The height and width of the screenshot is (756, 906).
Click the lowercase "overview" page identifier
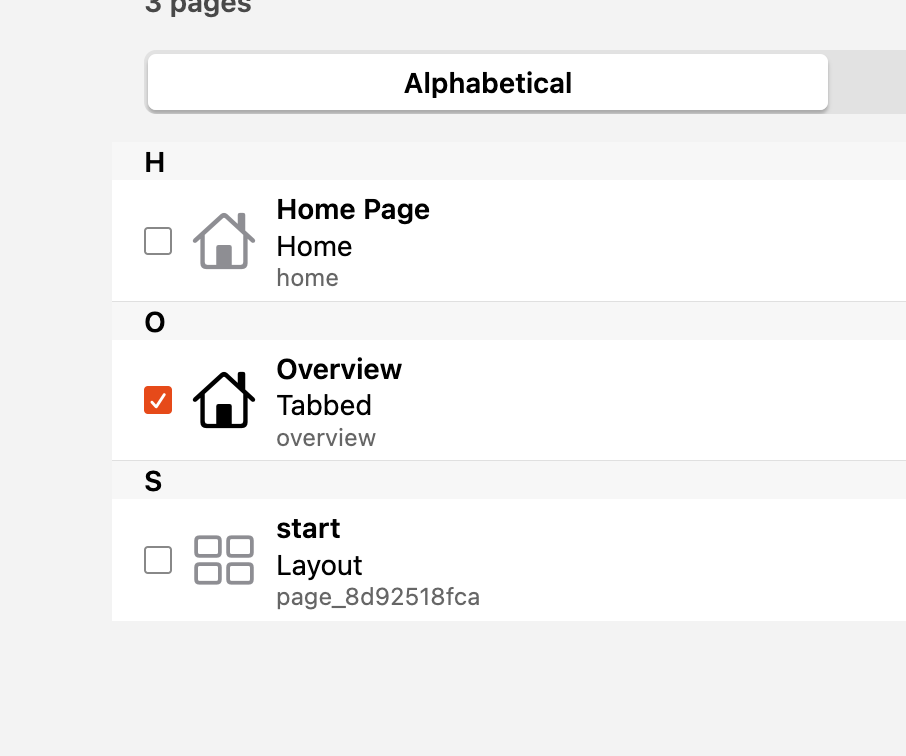(326, 438)
